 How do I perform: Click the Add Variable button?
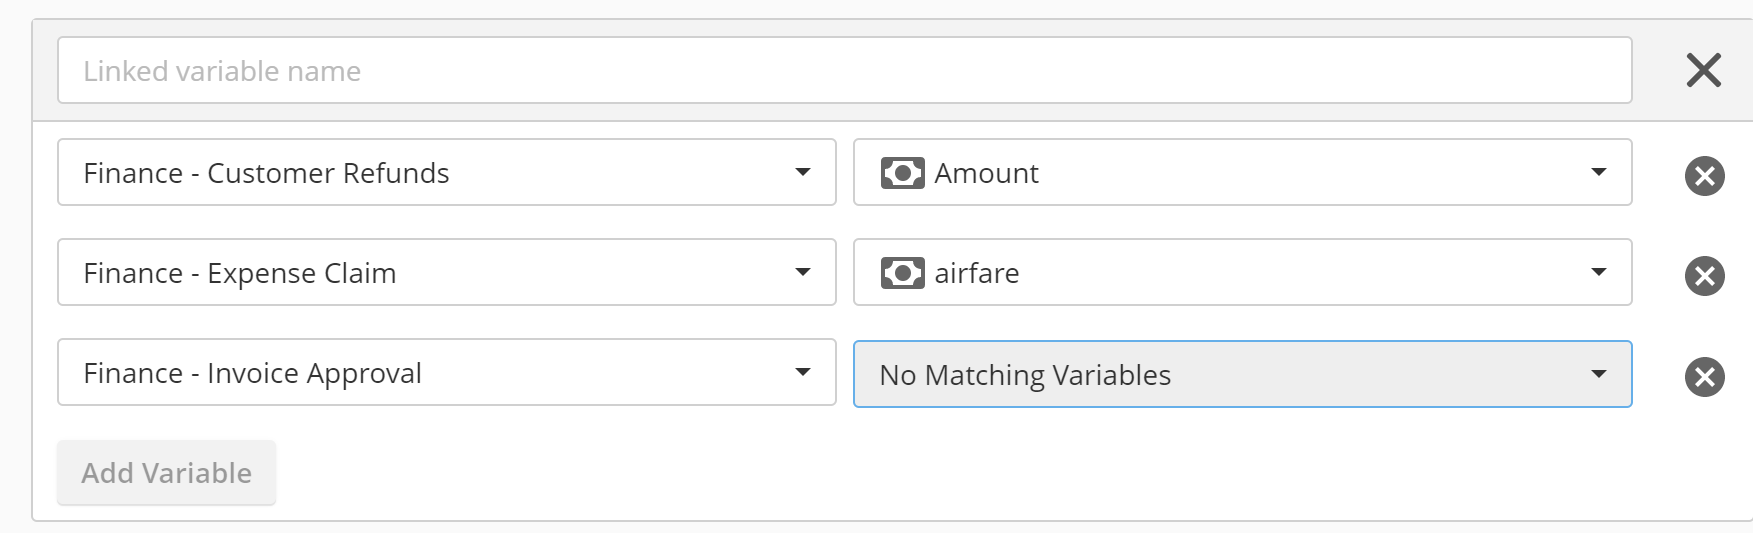(166, 472)
